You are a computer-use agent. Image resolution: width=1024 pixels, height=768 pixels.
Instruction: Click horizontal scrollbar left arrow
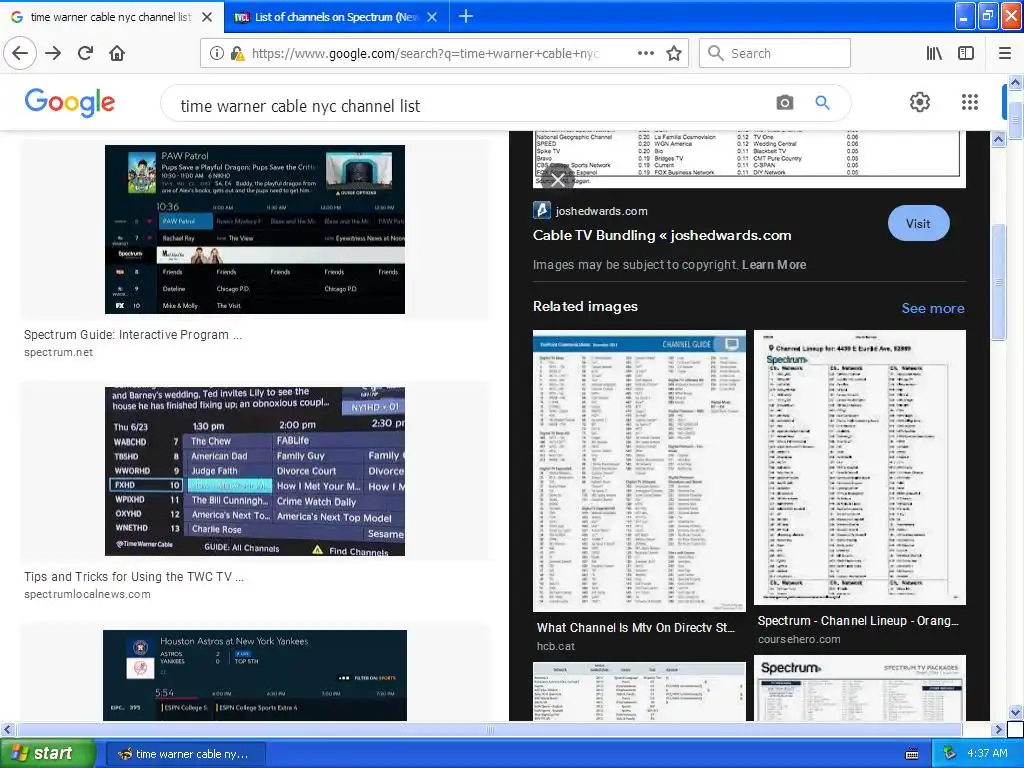tap(7, 729)
